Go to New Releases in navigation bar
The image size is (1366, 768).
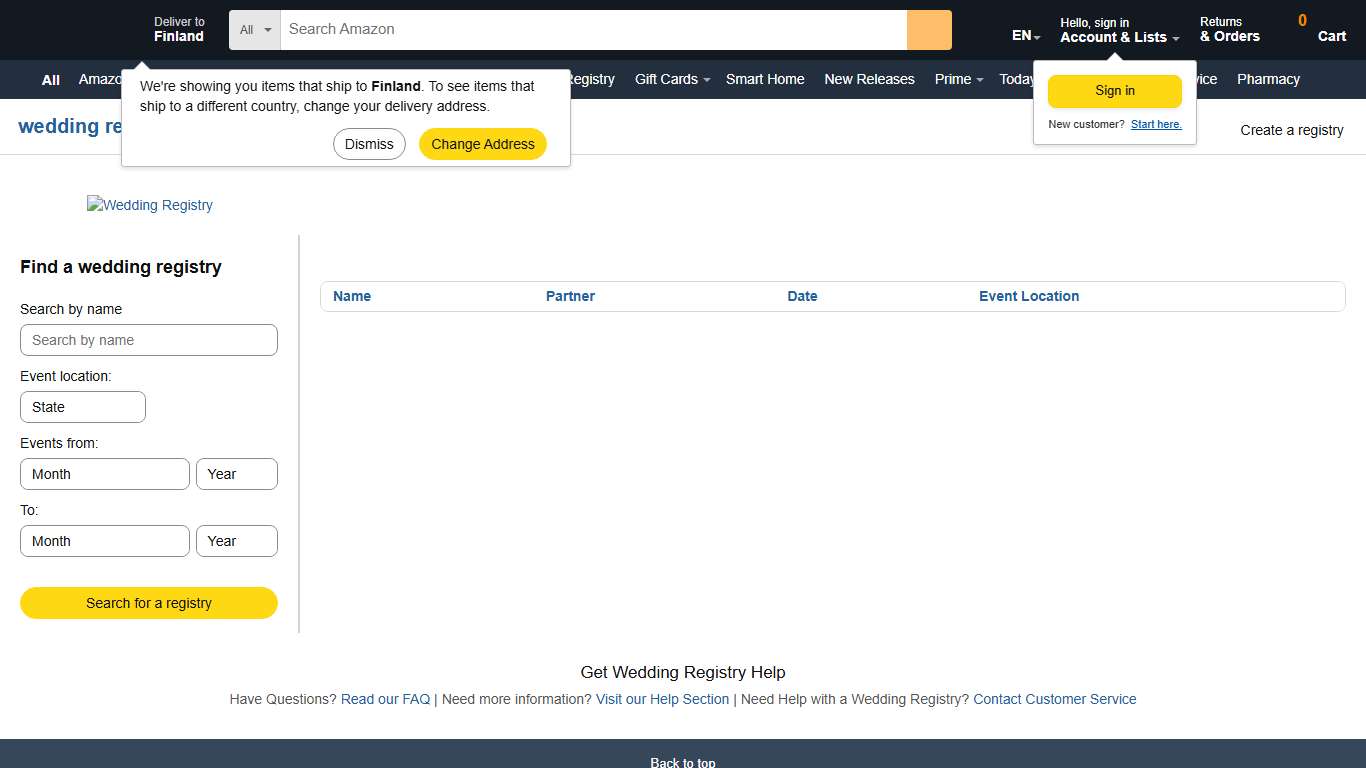coord(869,79)
